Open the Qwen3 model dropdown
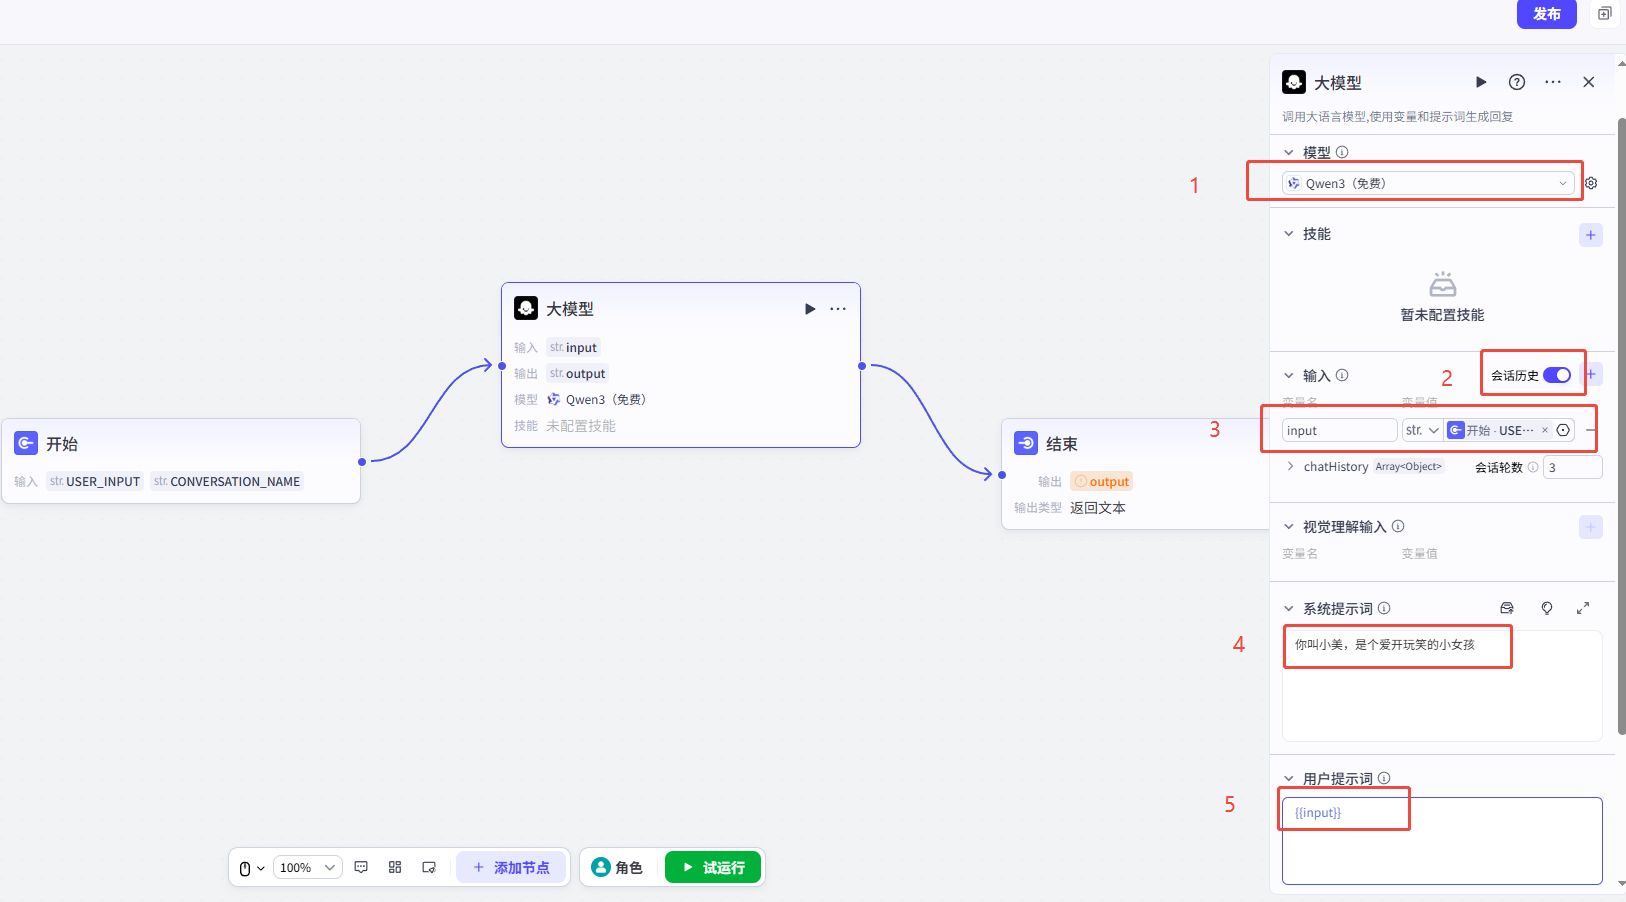1626x902 pixels. (1427, 183)
